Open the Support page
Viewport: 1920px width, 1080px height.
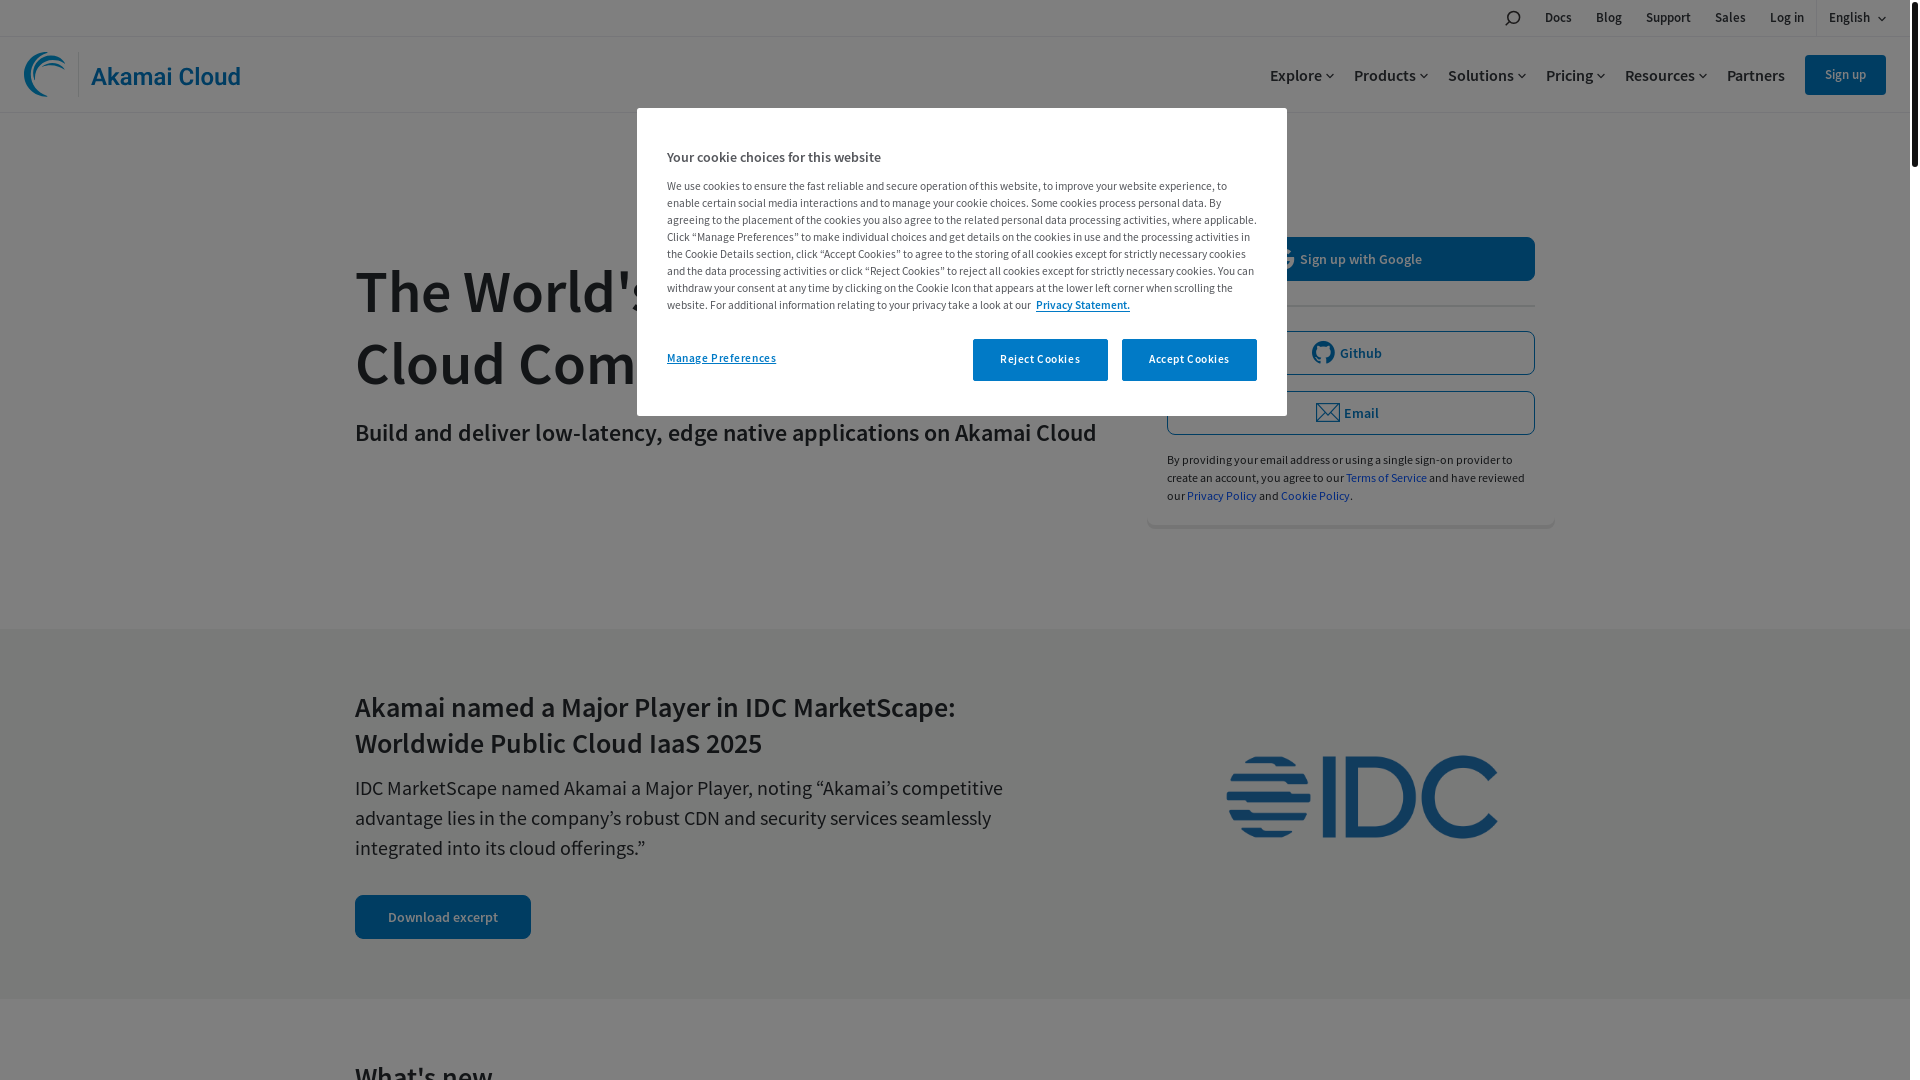(1668, 18)
